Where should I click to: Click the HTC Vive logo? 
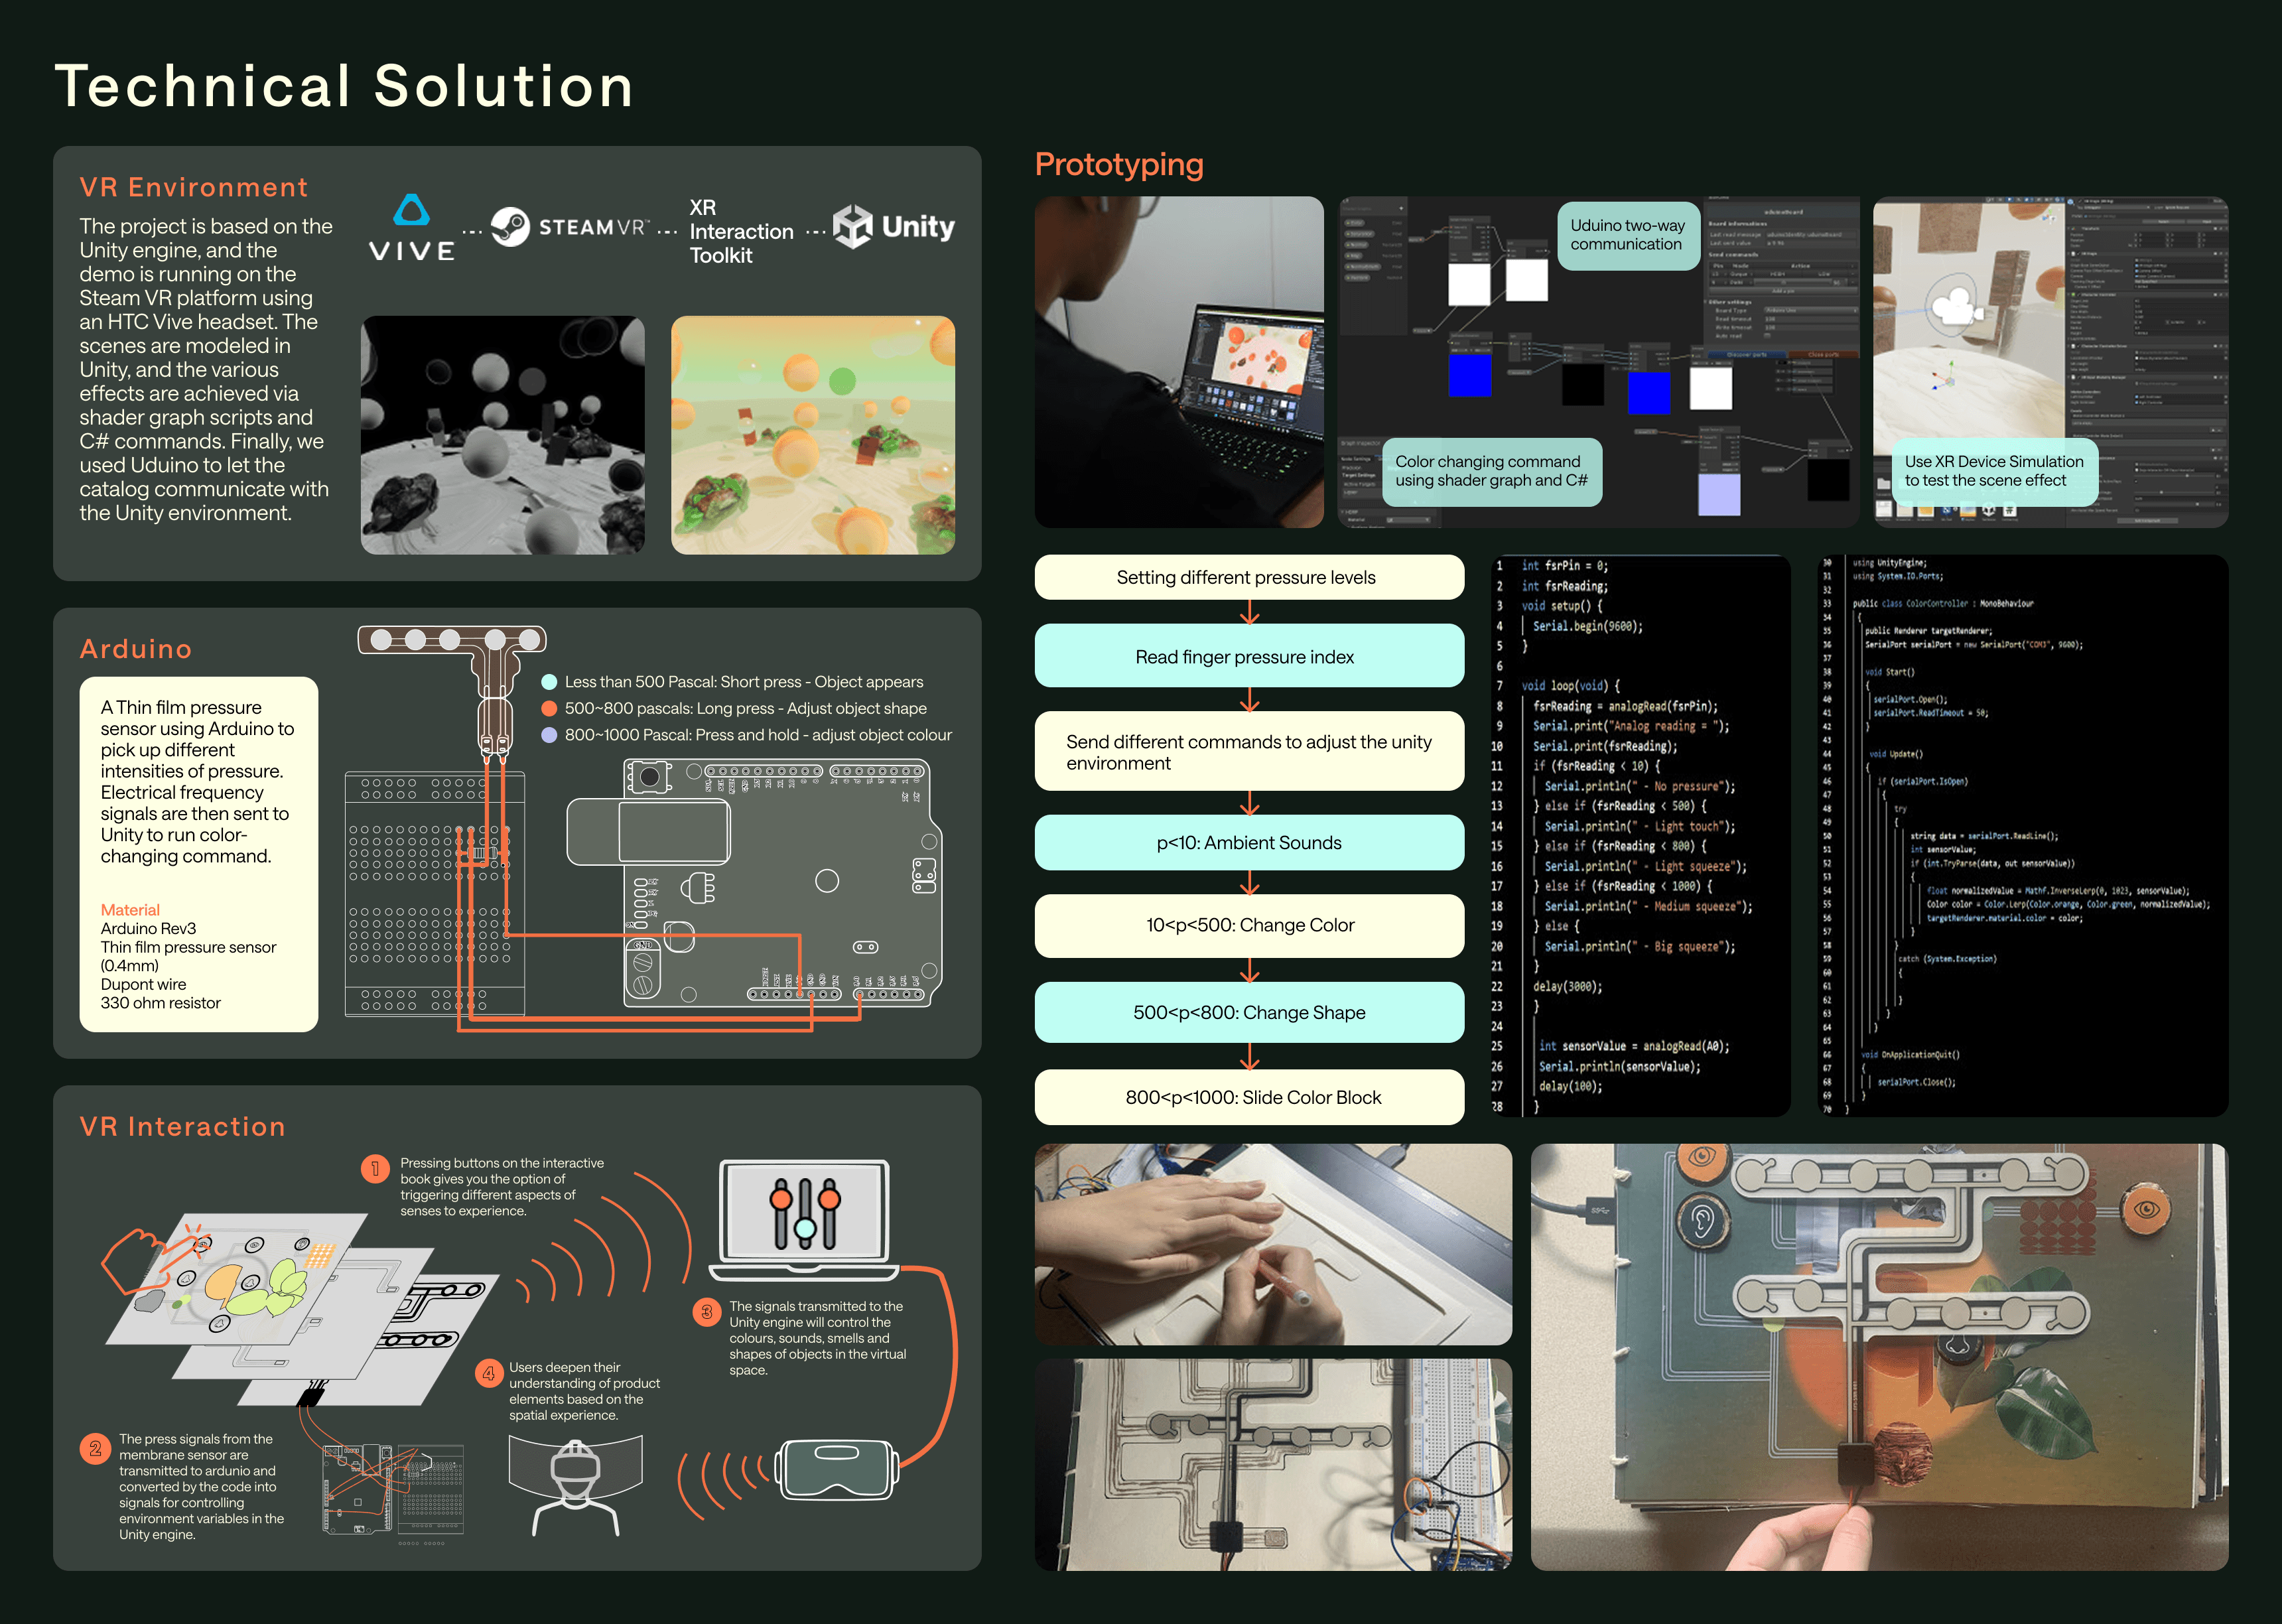[x=411, y=227]
